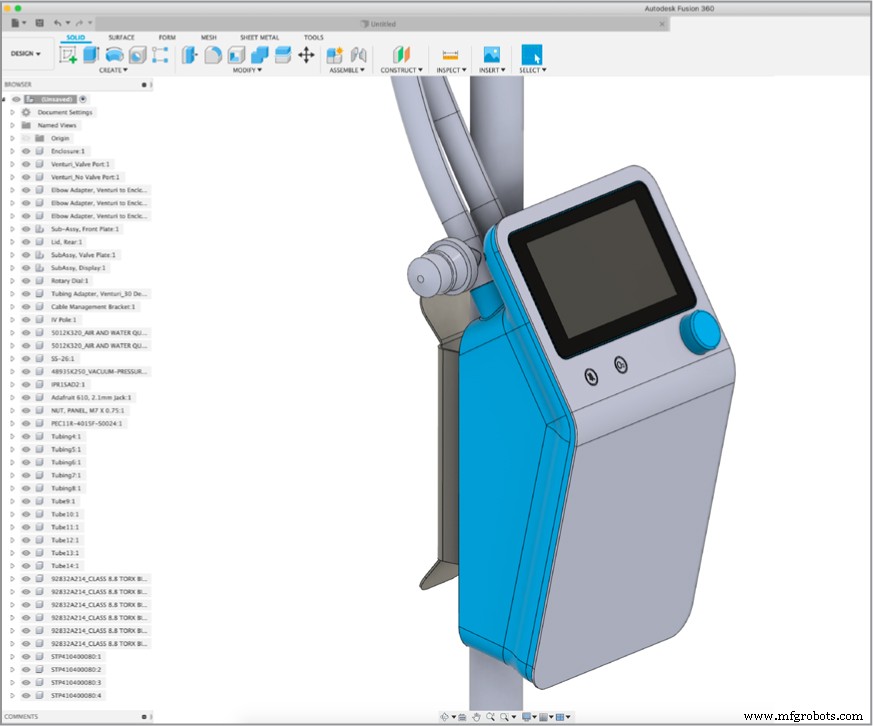Switch to the Sheet Metal tab
The image size is (873, 726).
pyautogui.click(x=259, y=37)
